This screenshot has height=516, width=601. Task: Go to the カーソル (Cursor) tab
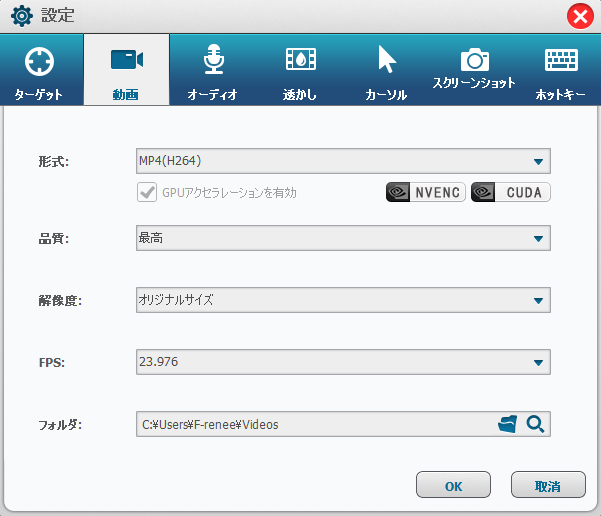[x=386, y=71]
